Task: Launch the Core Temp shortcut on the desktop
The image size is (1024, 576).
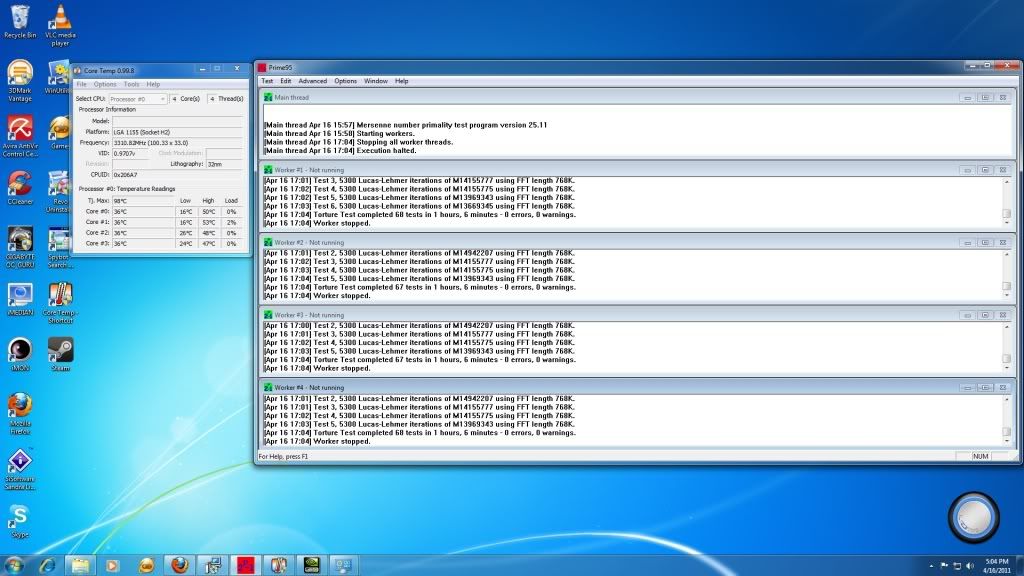Action: tap(60, 302)
